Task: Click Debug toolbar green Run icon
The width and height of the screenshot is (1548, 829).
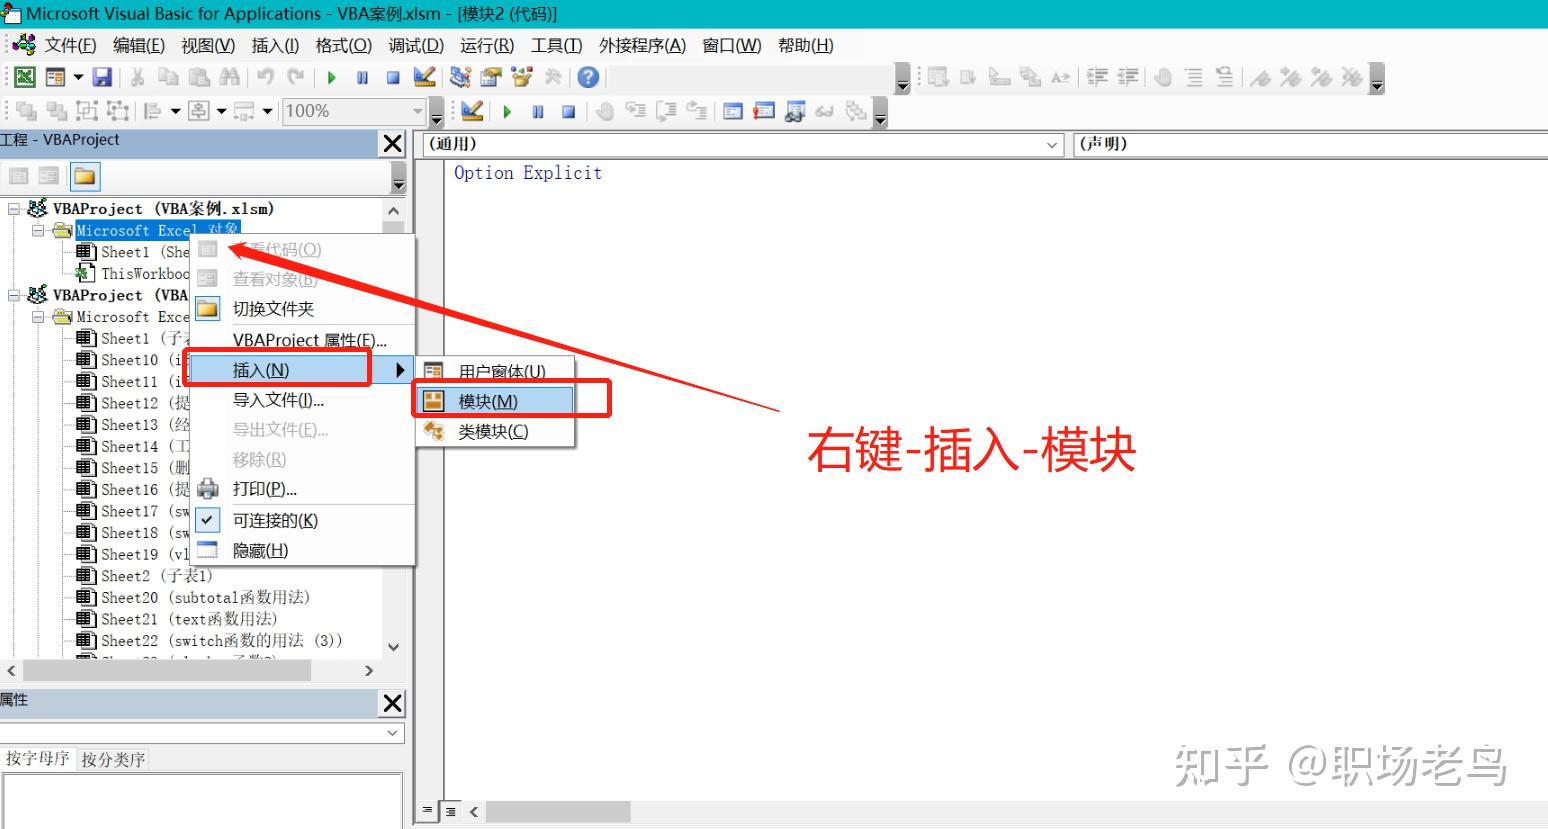Action: tap(507, 112)
